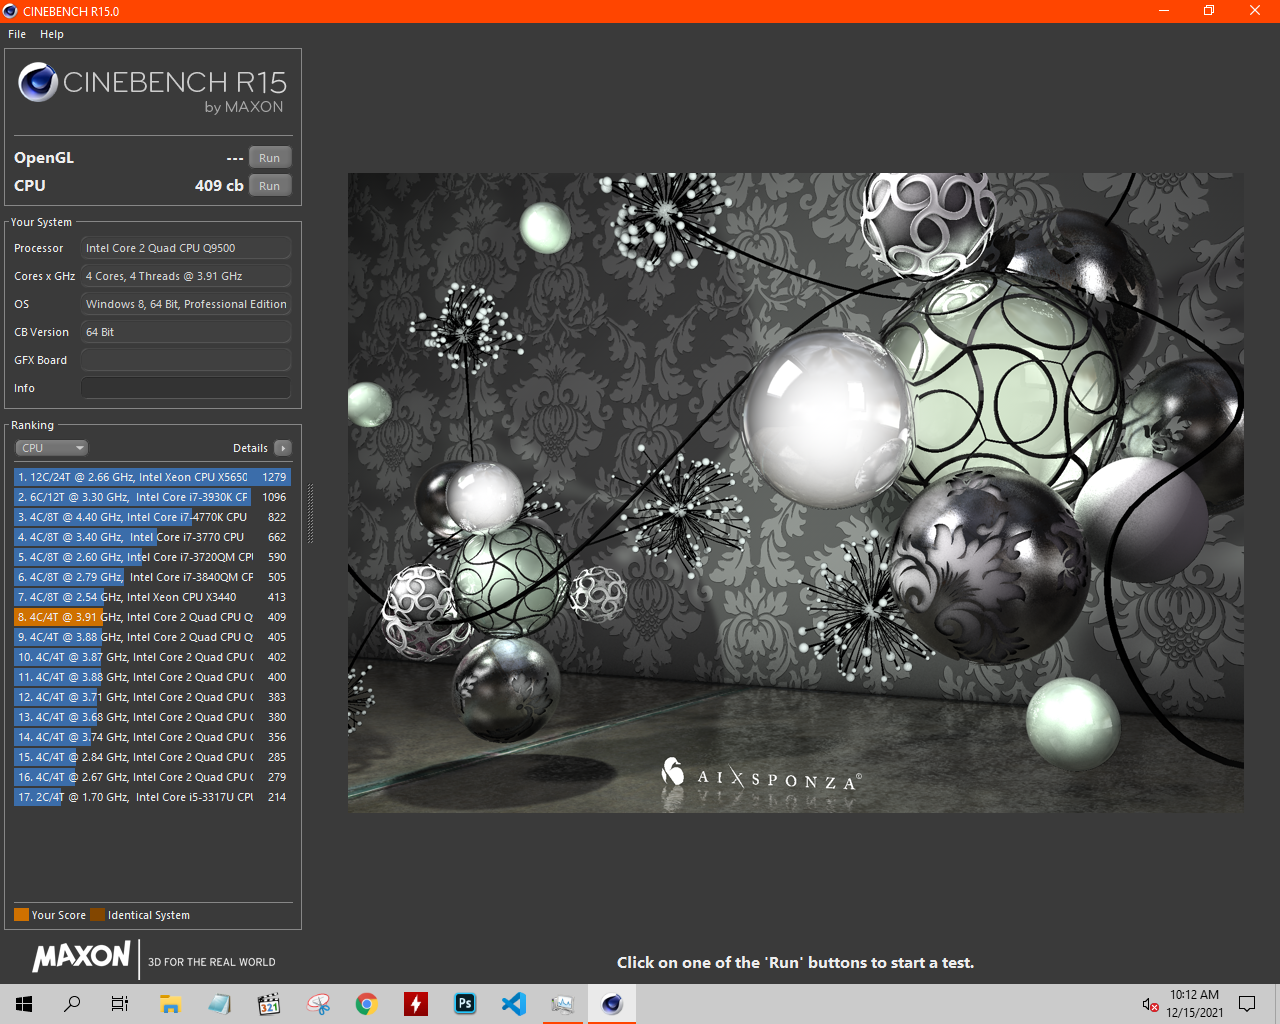Launch Visual Studio Code from the taskbar
The width and height of the screenshot is (1280, 1024).
pyautogui.click(x=514, y=1004)
